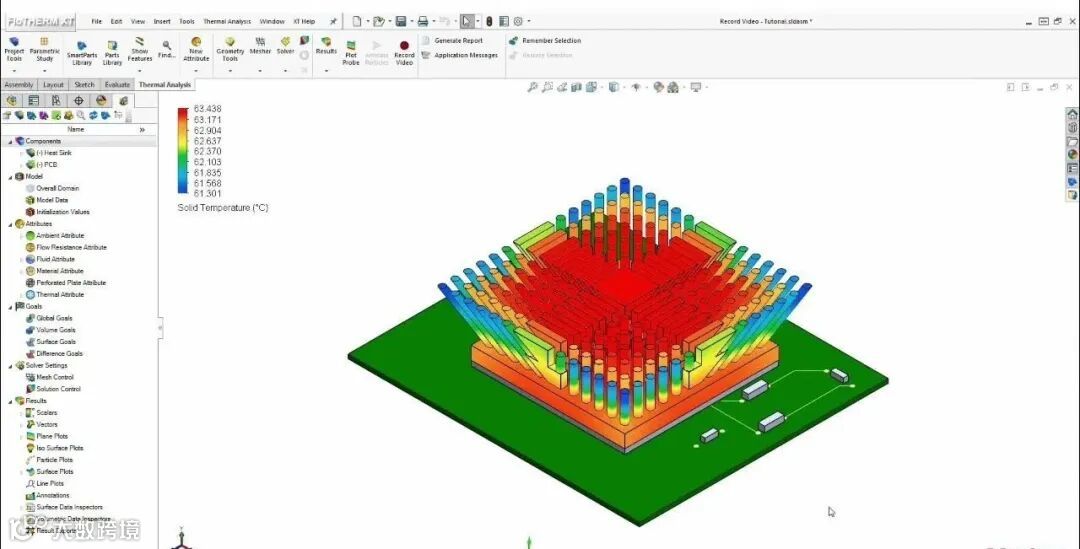Click the Save disk icon
Viewport: 1080px width, 549px height.
click(x=401, y=21)
